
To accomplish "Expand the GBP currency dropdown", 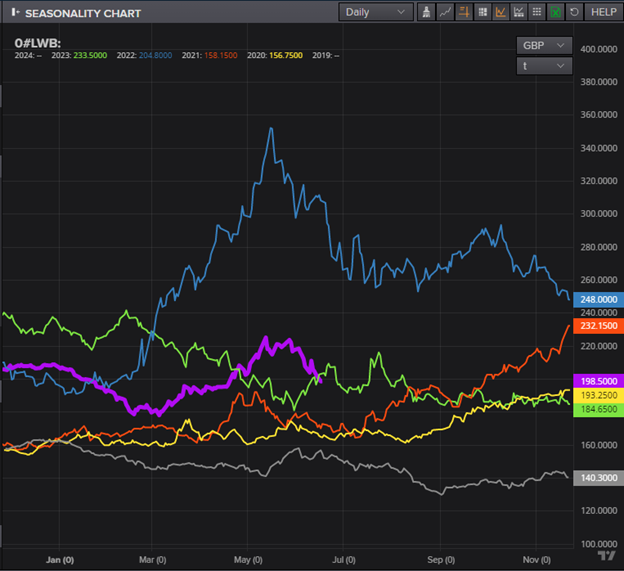I will coord(544,45).
